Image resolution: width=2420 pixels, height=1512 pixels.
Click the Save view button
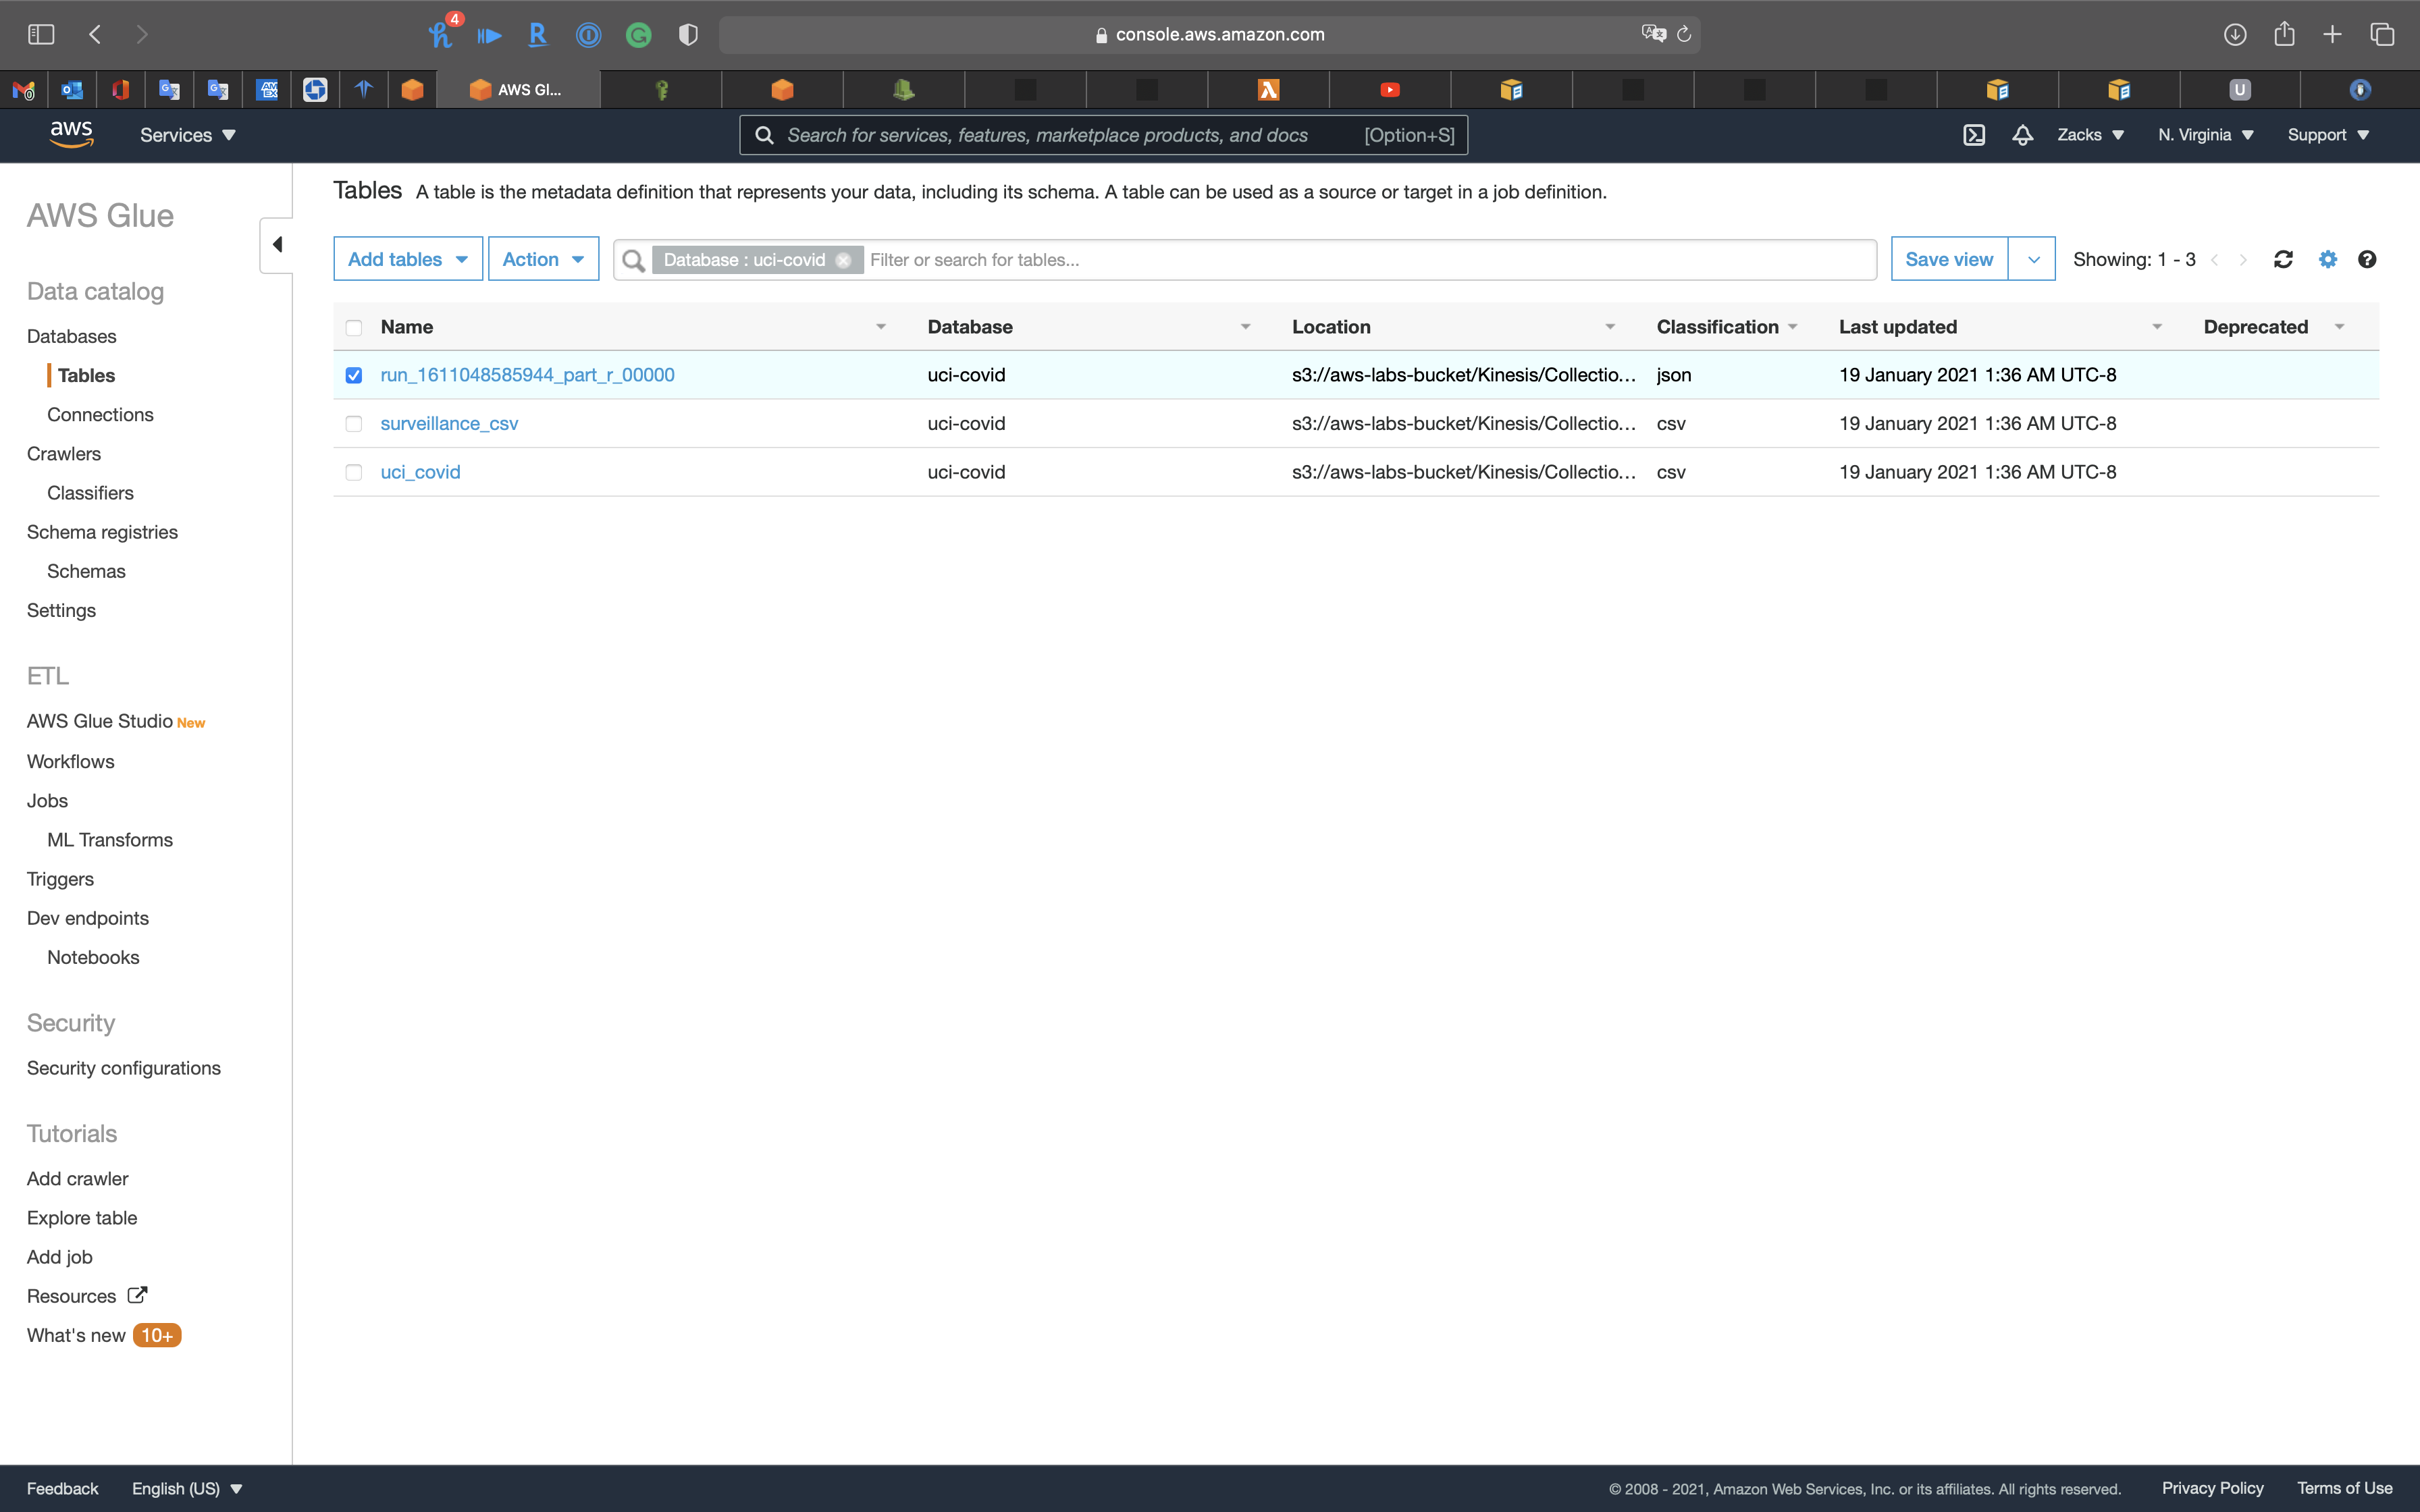click(x=1948, y=259)
